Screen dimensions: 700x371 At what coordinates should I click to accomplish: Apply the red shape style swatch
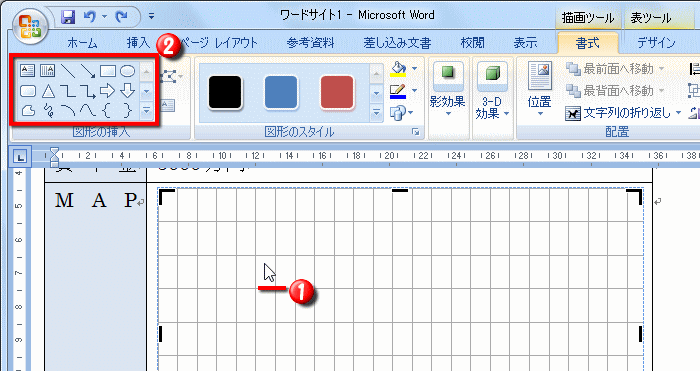click(x=337, y=92)
